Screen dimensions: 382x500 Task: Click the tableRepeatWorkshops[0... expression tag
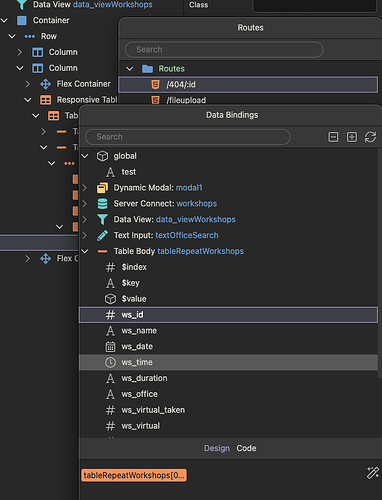click(x=134, y=475)
